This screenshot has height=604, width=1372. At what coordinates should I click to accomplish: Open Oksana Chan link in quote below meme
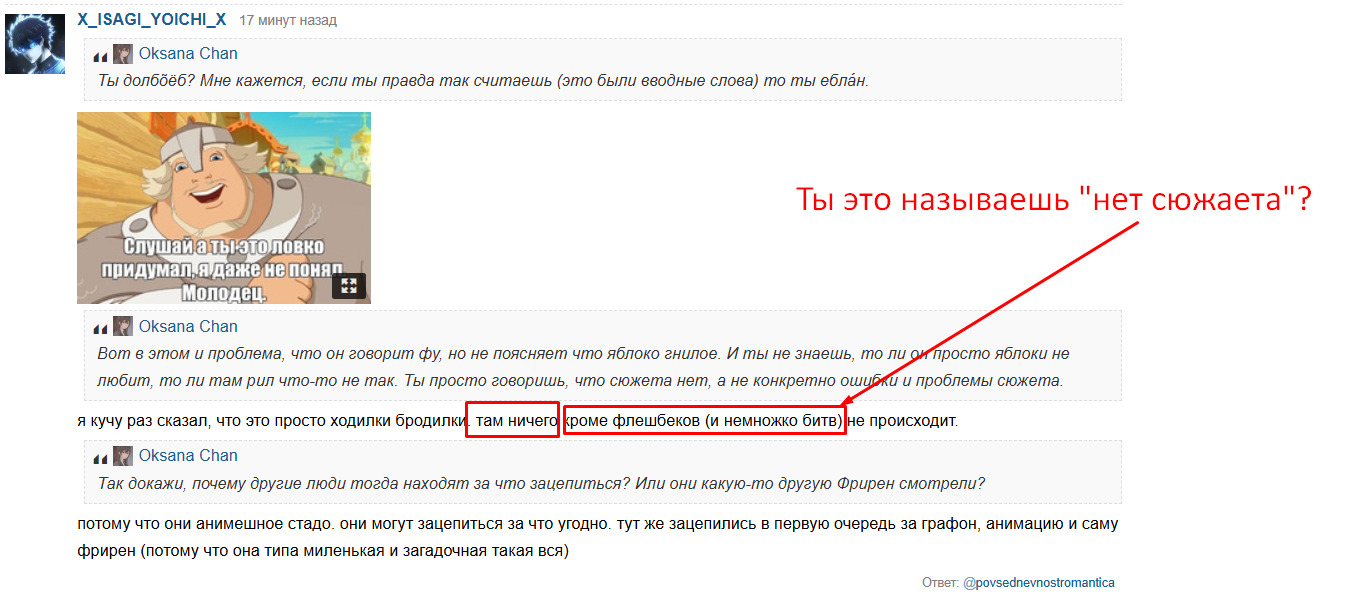(188, 327)
